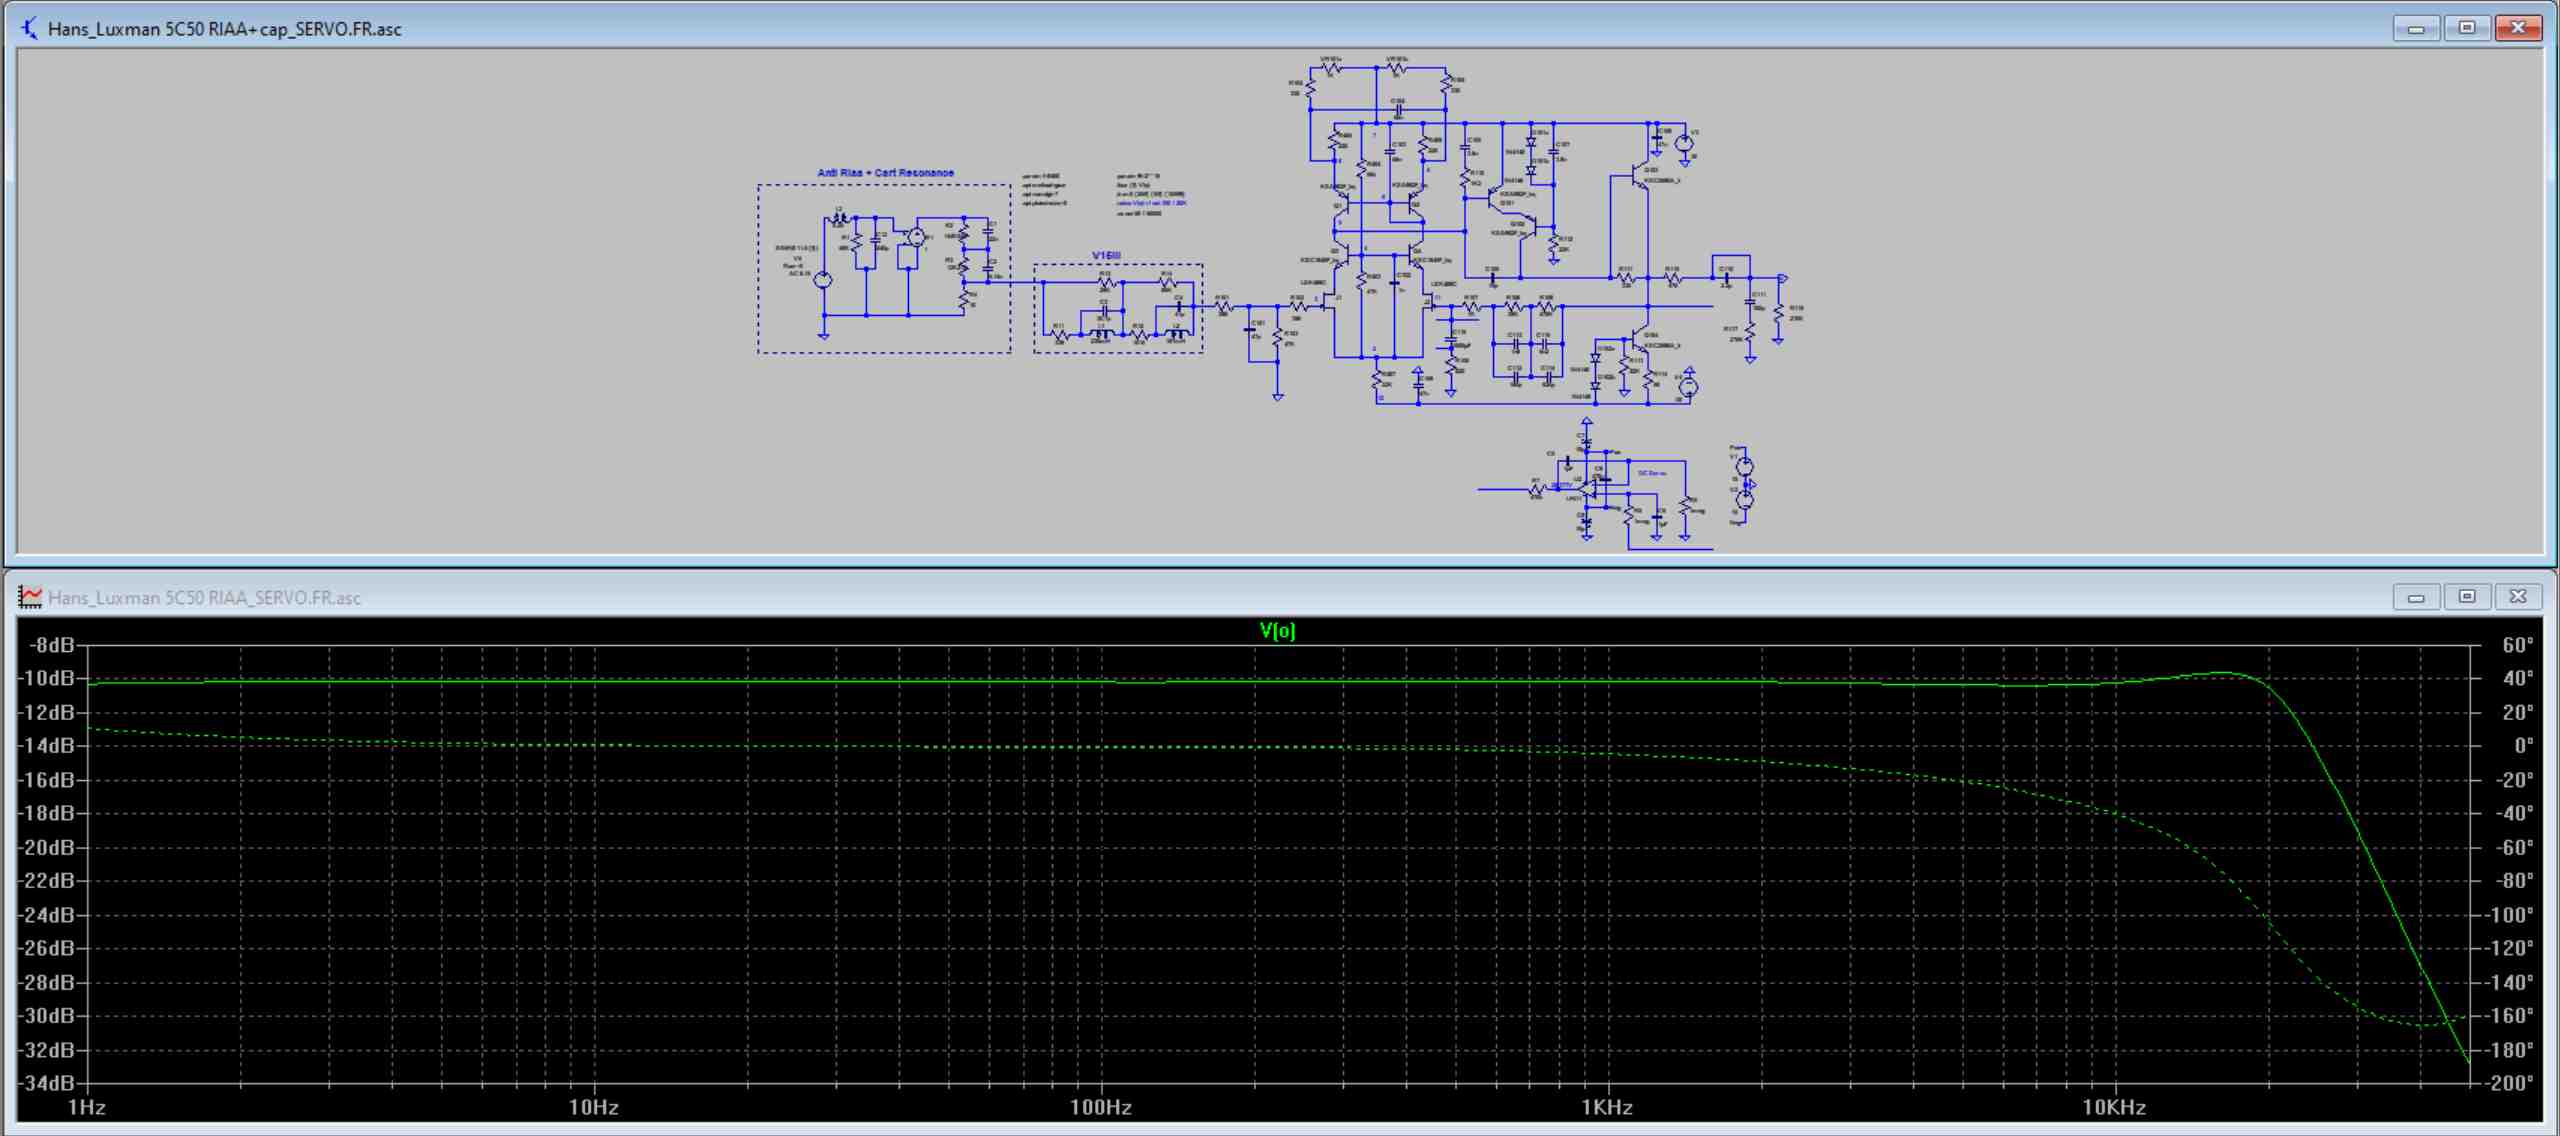Click the plot window title Hans_Luxman 5C50 RIAA_SERVO.FR.asc
The height and width of the screenshot is (1136, 2560).
pyautogui.click(x=204, y=598)
